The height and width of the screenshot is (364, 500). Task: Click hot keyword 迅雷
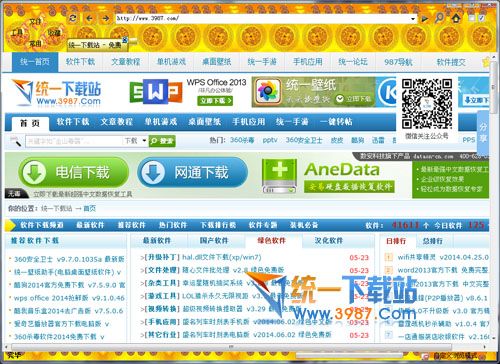(378, 140)
